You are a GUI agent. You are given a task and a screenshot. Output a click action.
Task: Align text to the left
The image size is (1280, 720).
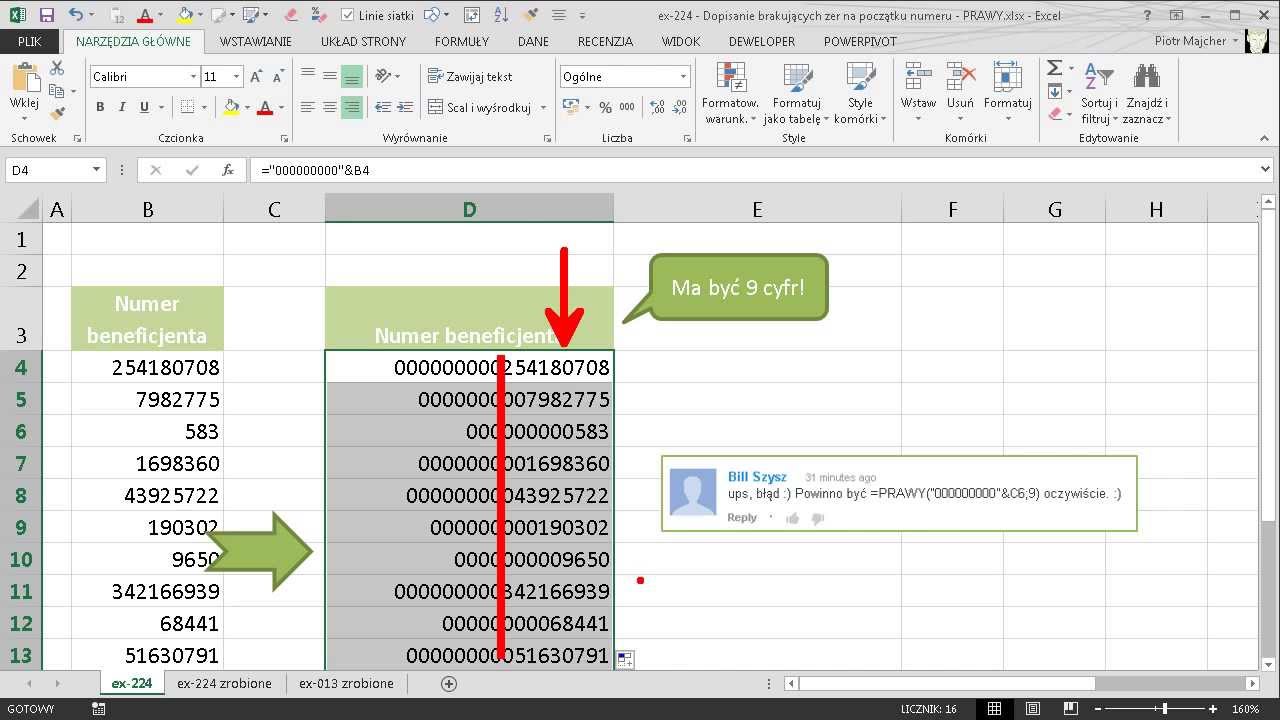(x=307, y=107)
